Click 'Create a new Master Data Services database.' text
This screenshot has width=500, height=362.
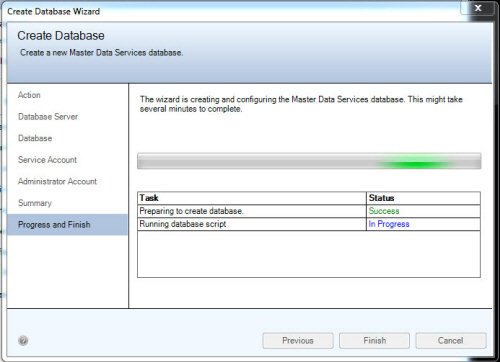pos(102,53)
